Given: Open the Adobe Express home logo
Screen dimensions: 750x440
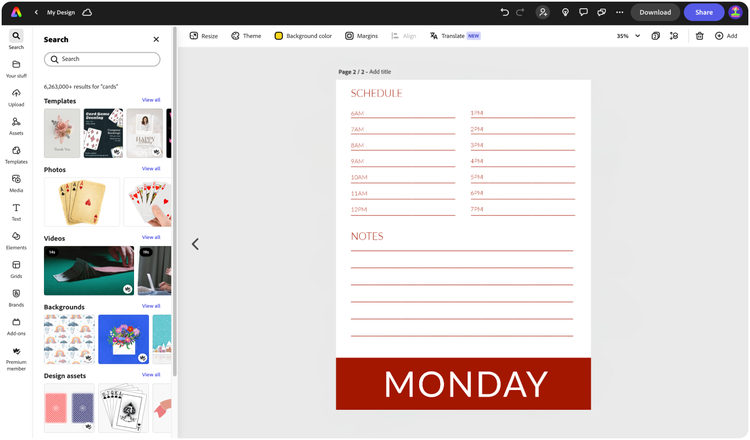Looking at the screenshot, I should point(16,12).
